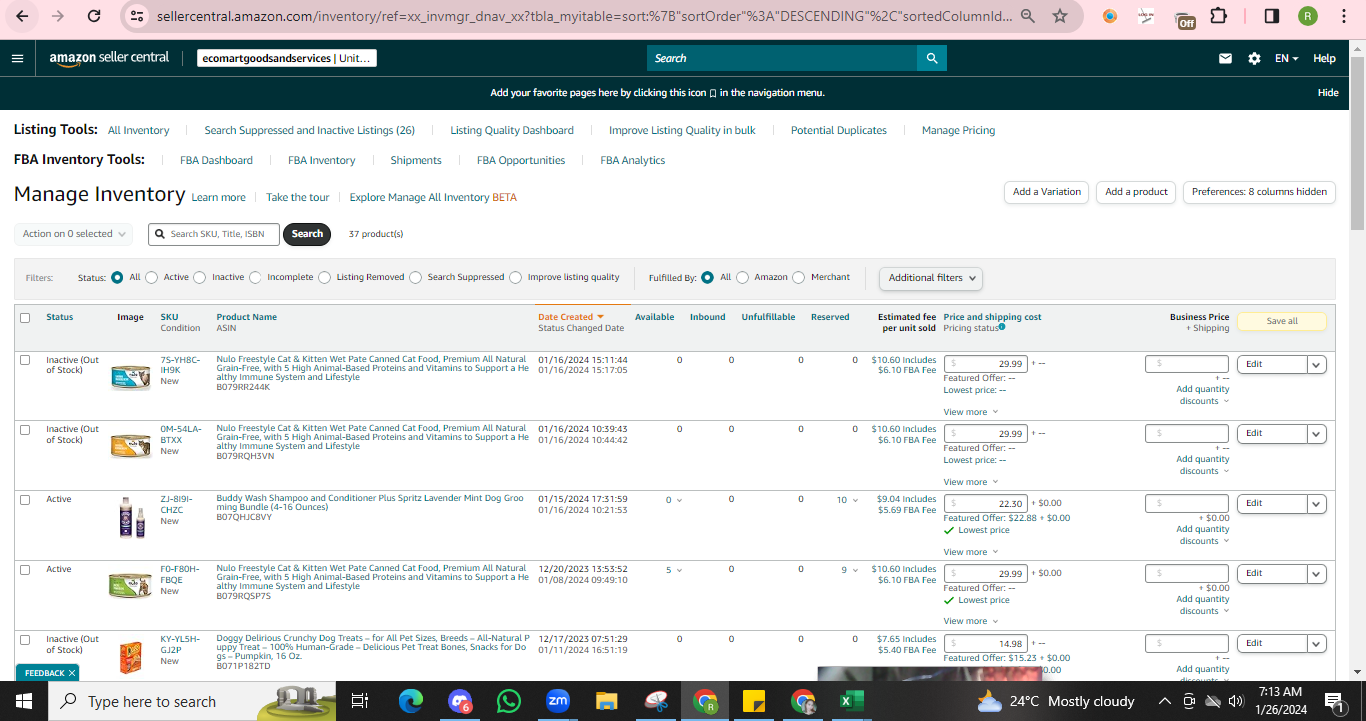This screenshot has height=721, width=1366.
Task: Select the Active status filter
Action: [152, 277]
